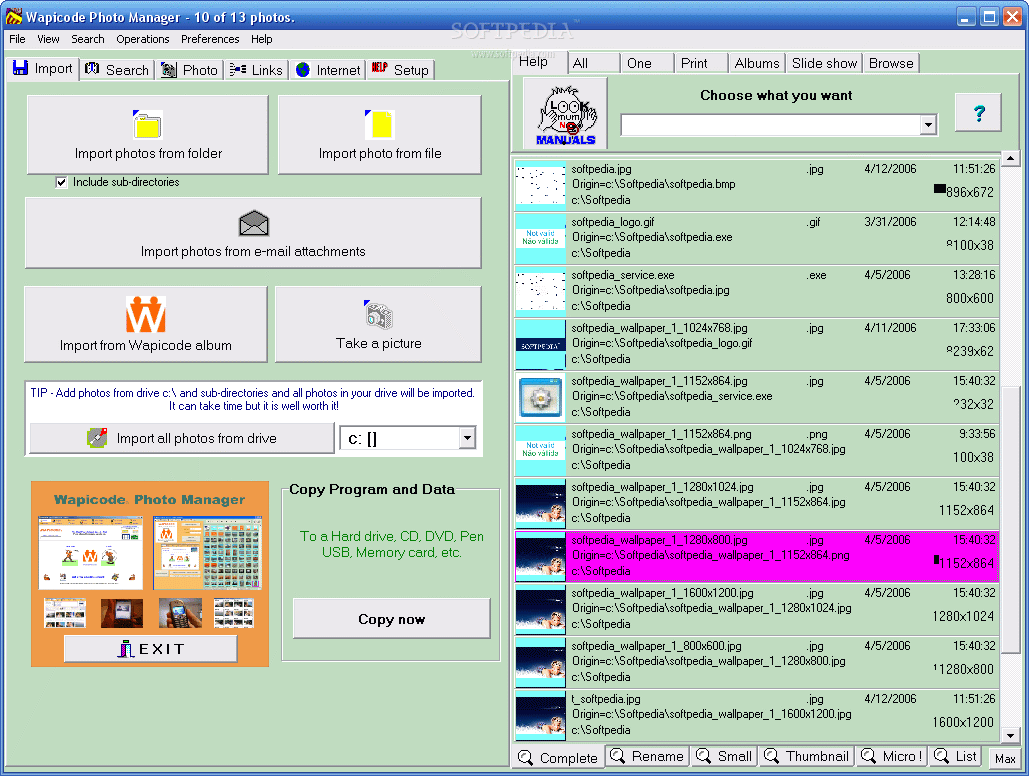Click the photo list scrollbar up arrow
This screenshot has height=776, width=1029.
(1011, 158)
